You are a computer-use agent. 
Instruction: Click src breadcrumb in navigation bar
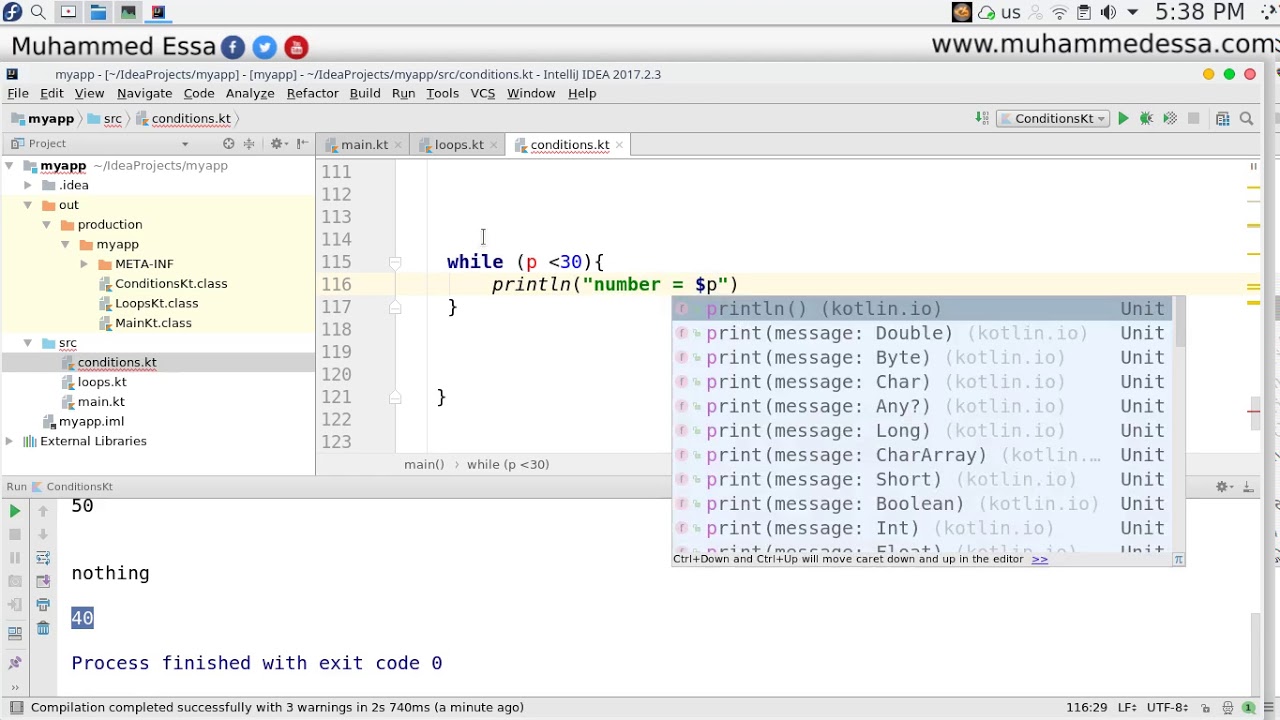112,118
